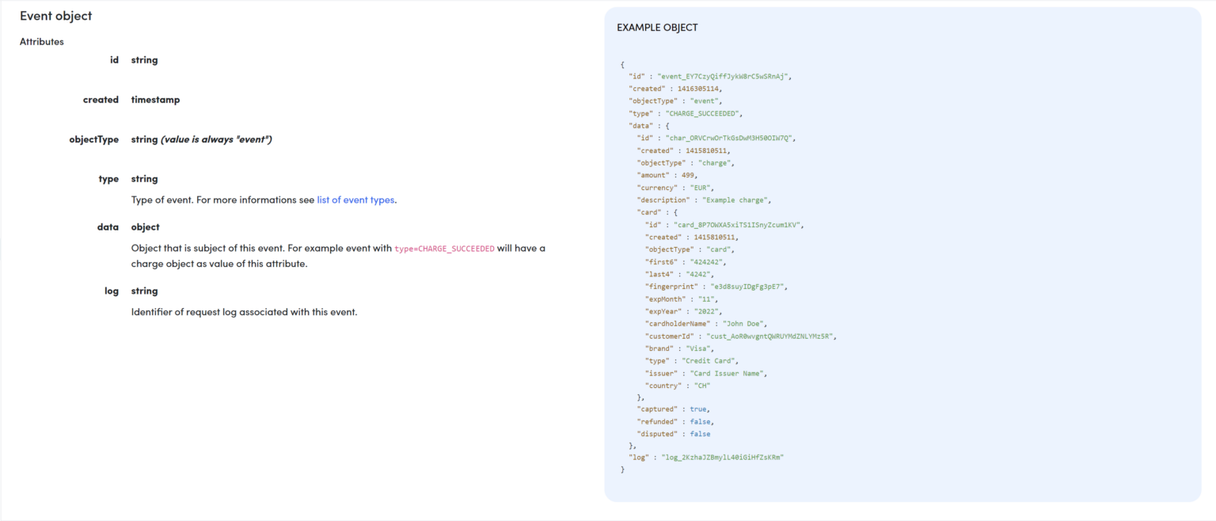
Task: Select the type attribute name
Action: [x=109, y=179]
